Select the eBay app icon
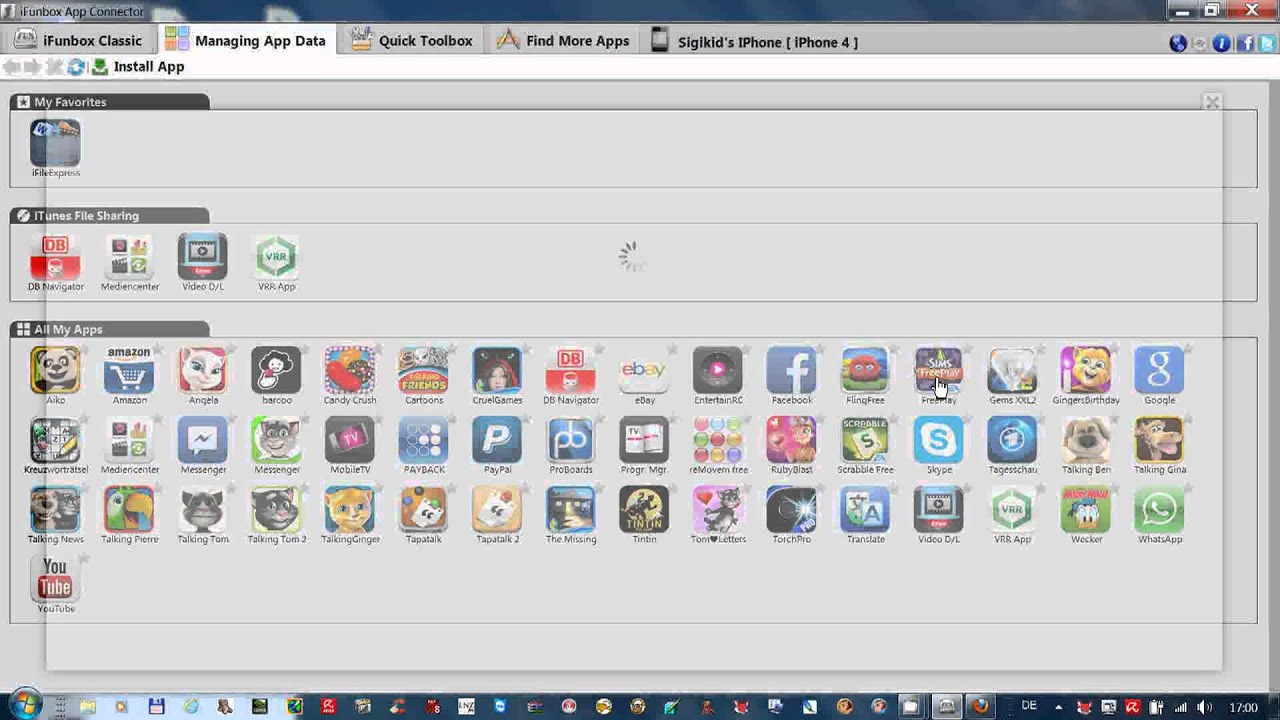1280x720 pixels. pyautogui.click(x=644, y=371)
